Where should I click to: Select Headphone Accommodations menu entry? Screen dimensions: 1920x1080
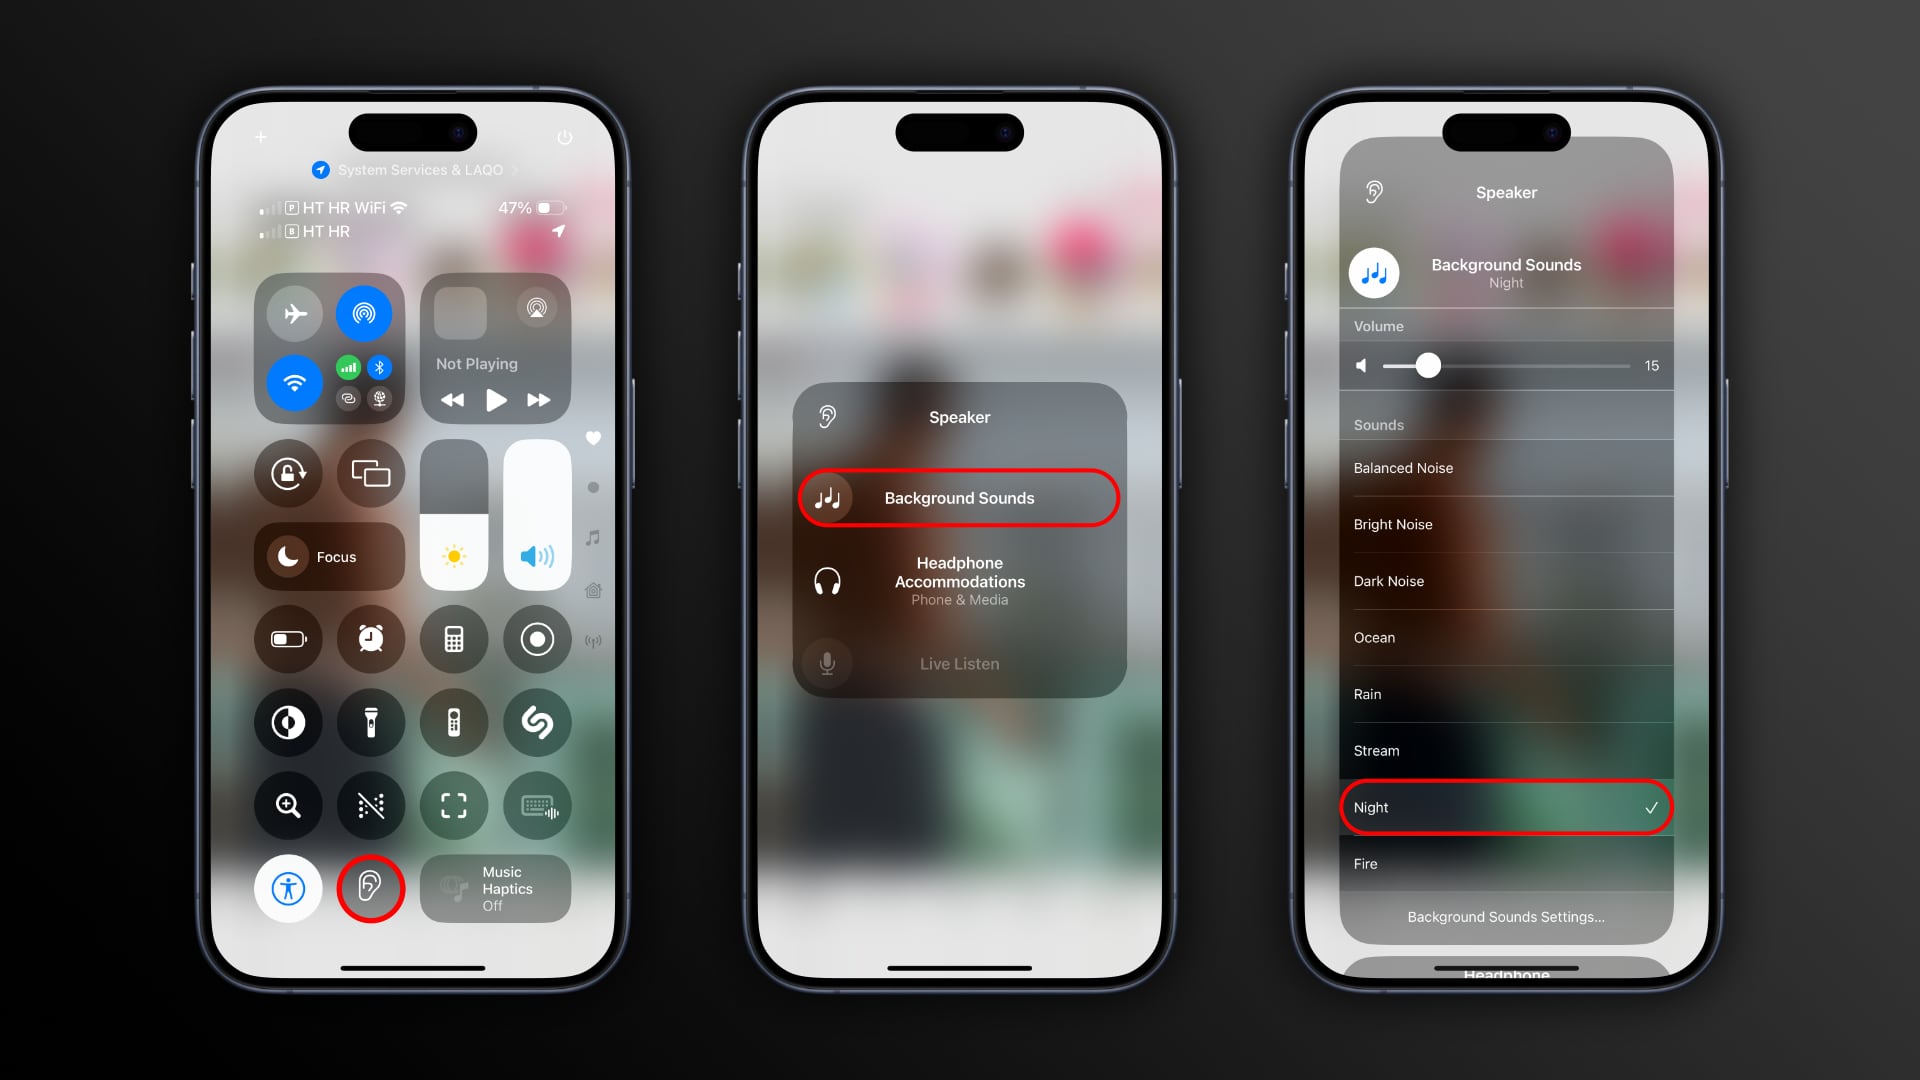tap(959, 580)
